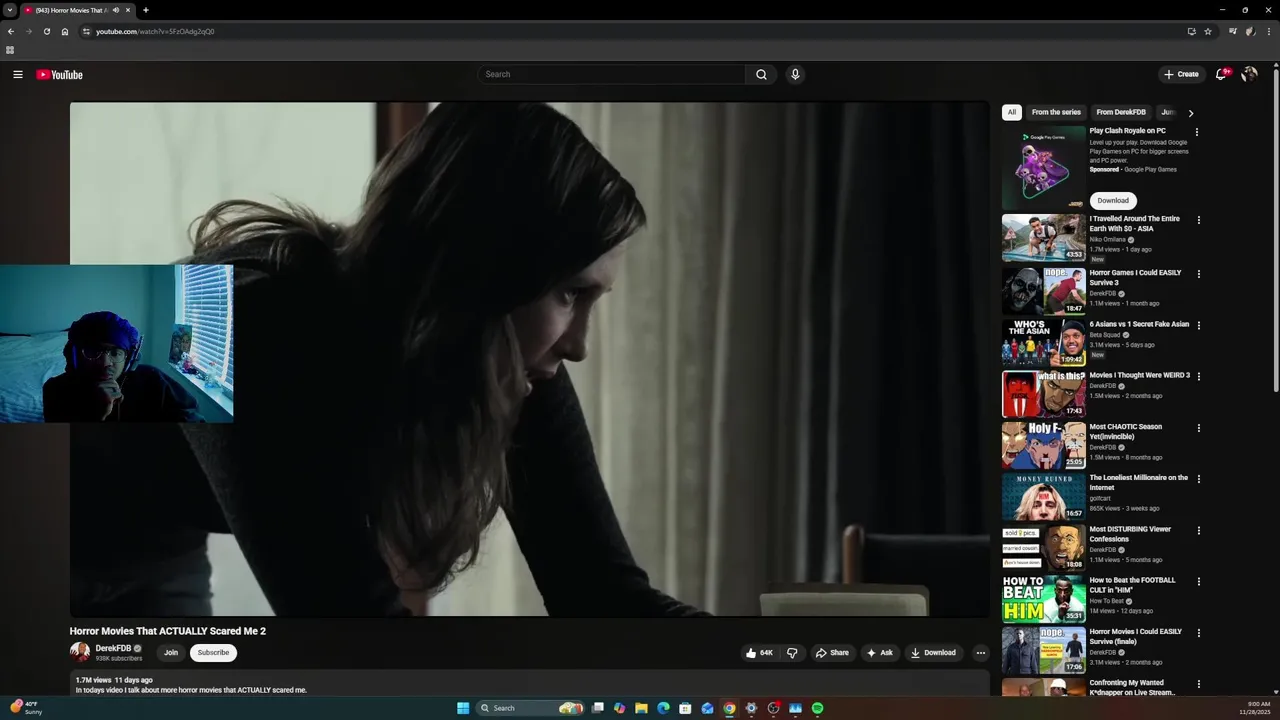The height and width of the screenshot is (720, 1280).
Task: Click into the YouTube search field
Action: (x=611, y=74)
